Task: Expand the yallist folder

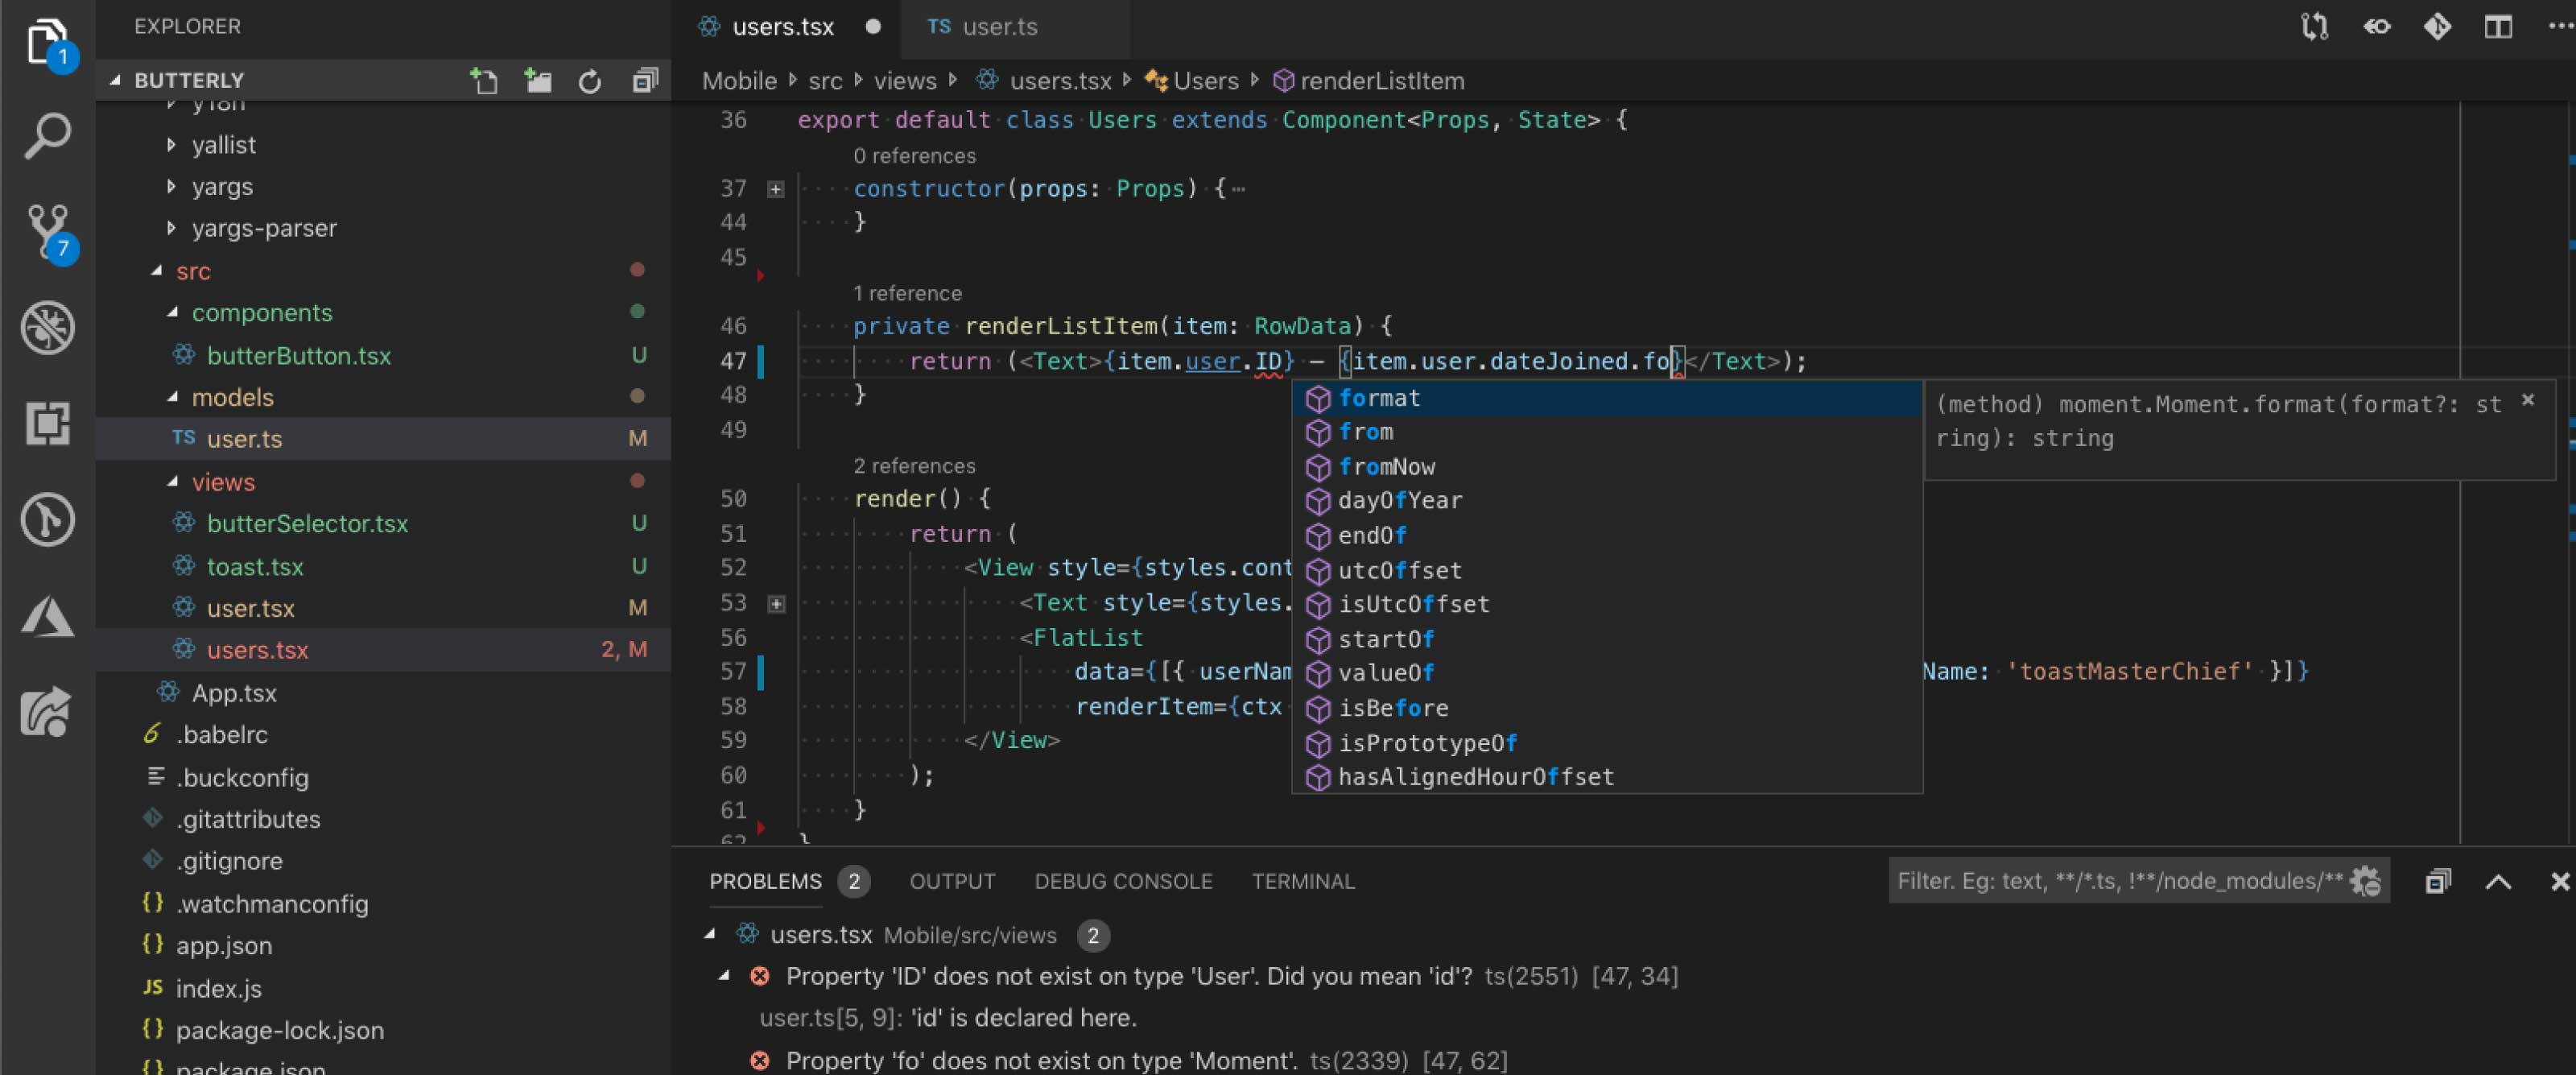Action: (171, 145)
